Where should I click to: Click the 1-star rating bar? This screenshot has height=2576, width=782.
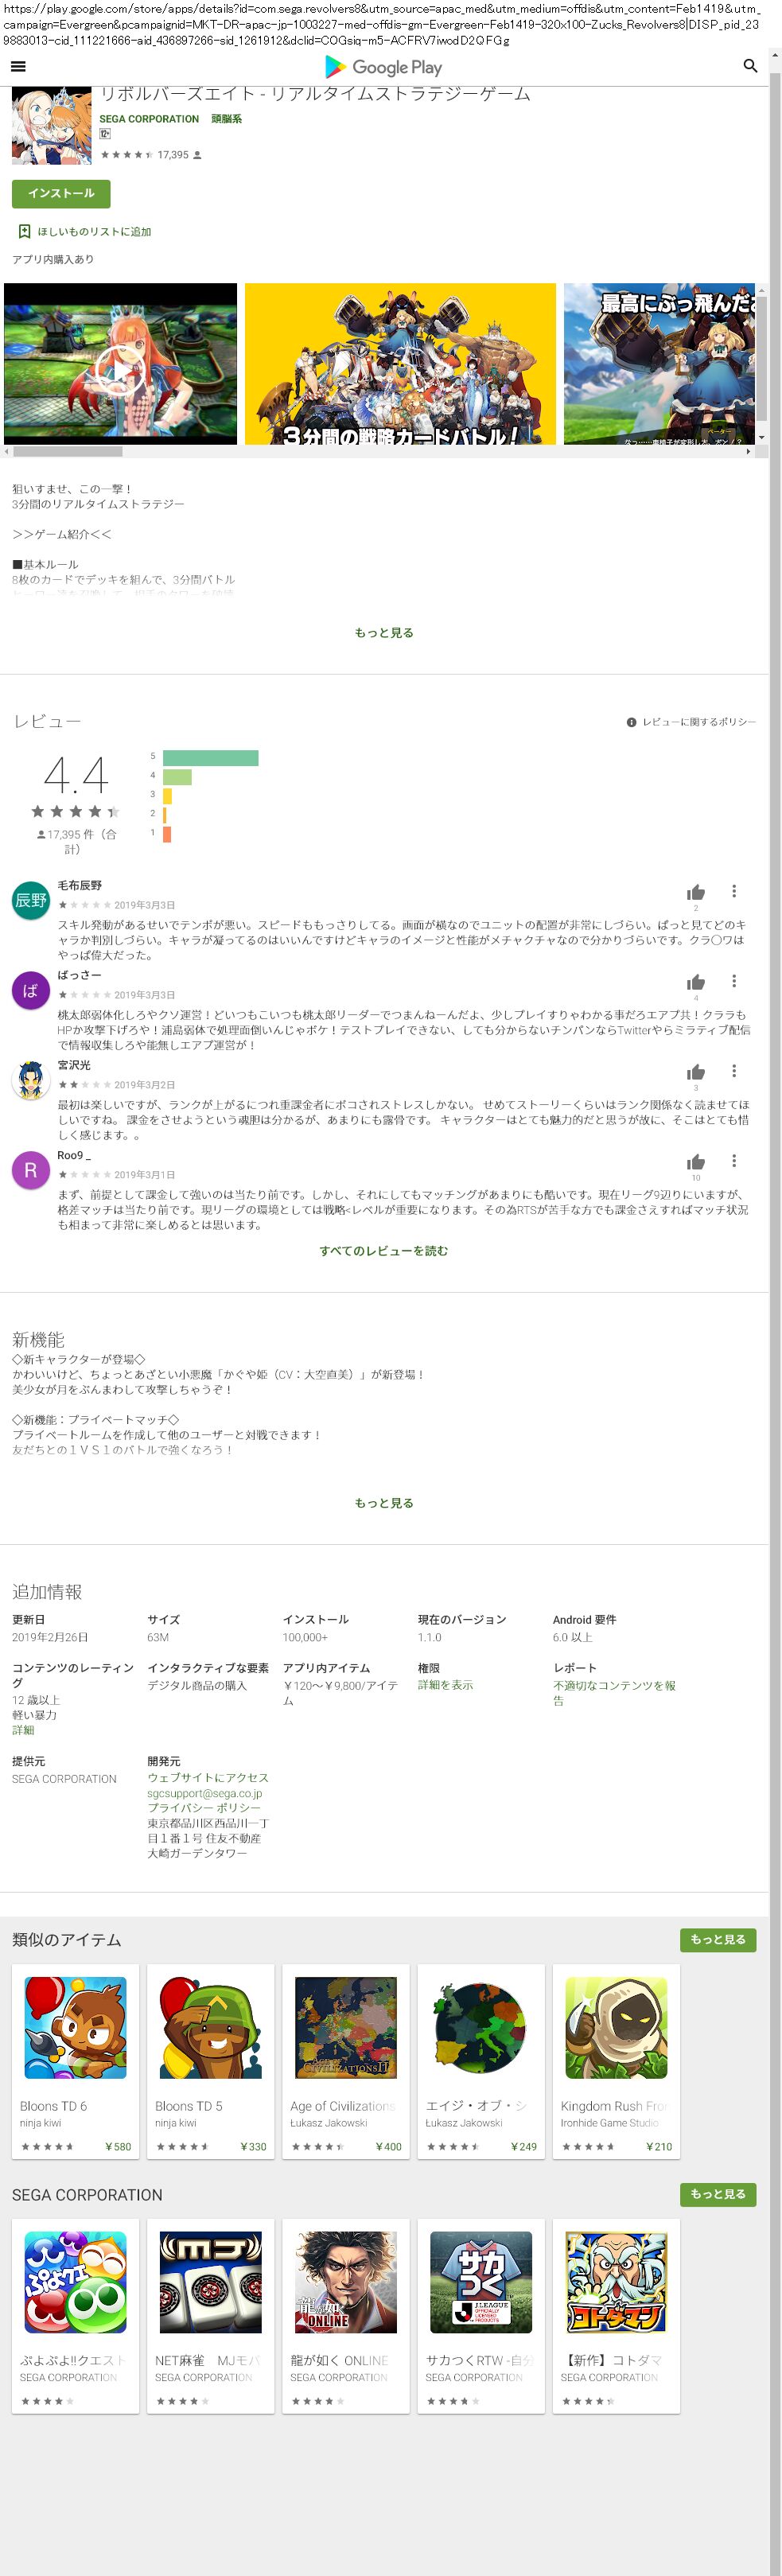(167, 834)
